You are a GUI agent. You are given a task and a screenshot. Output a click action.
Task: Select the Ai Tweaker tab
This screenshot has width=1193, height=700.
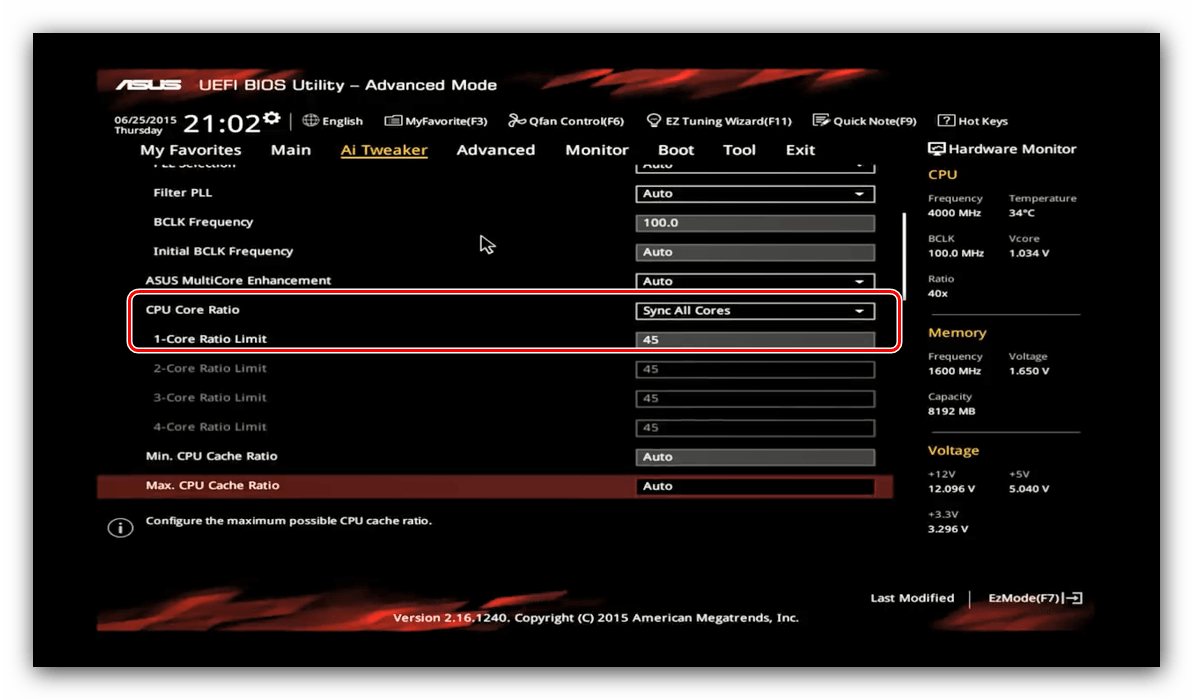point(383,150)
